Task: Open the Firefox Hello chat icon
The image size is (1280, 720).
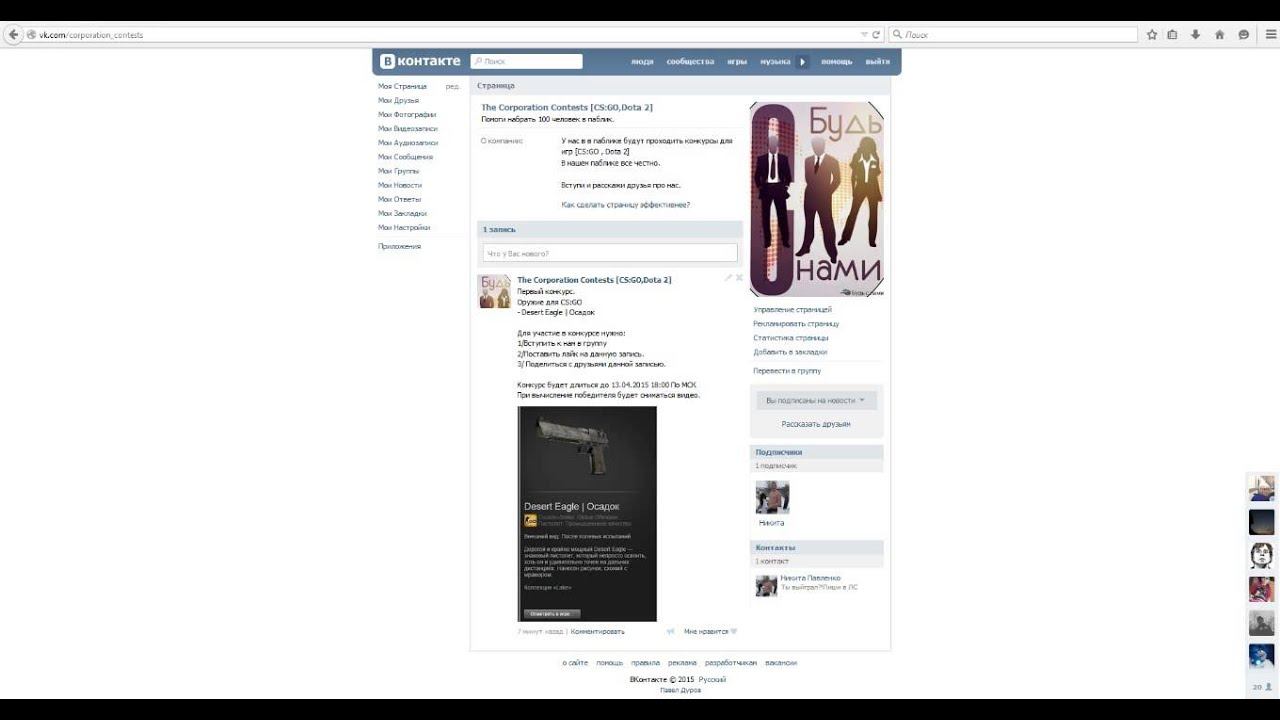Action: click(x=1243, y=34)
